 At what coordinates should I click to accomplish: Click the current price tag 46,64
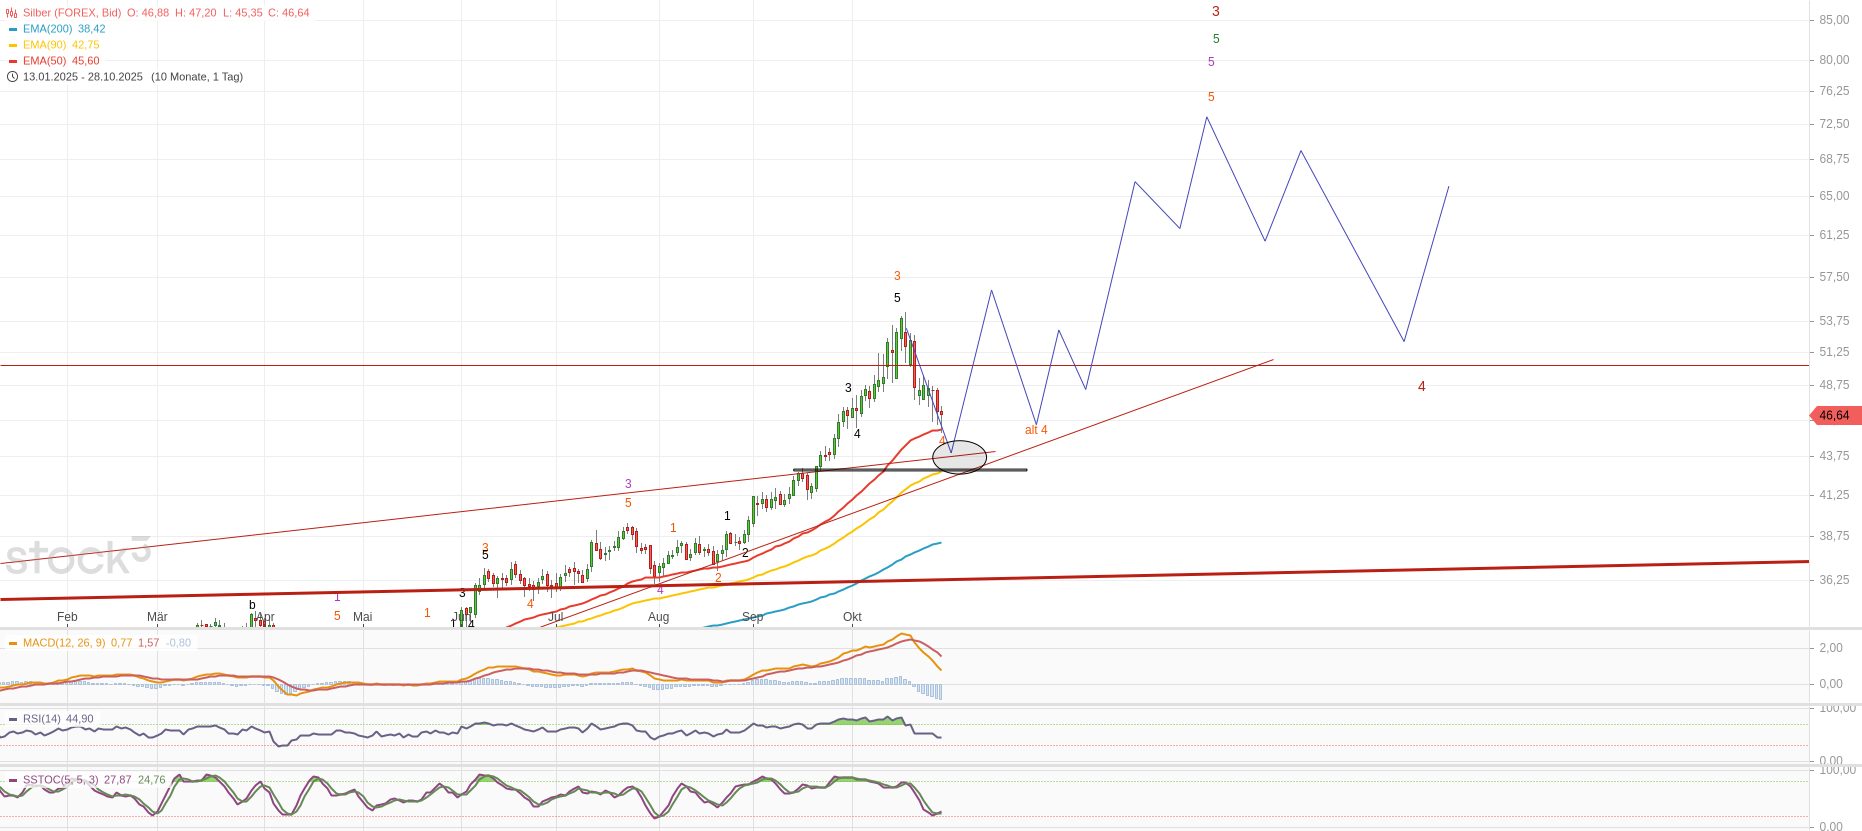[1834, 415]
